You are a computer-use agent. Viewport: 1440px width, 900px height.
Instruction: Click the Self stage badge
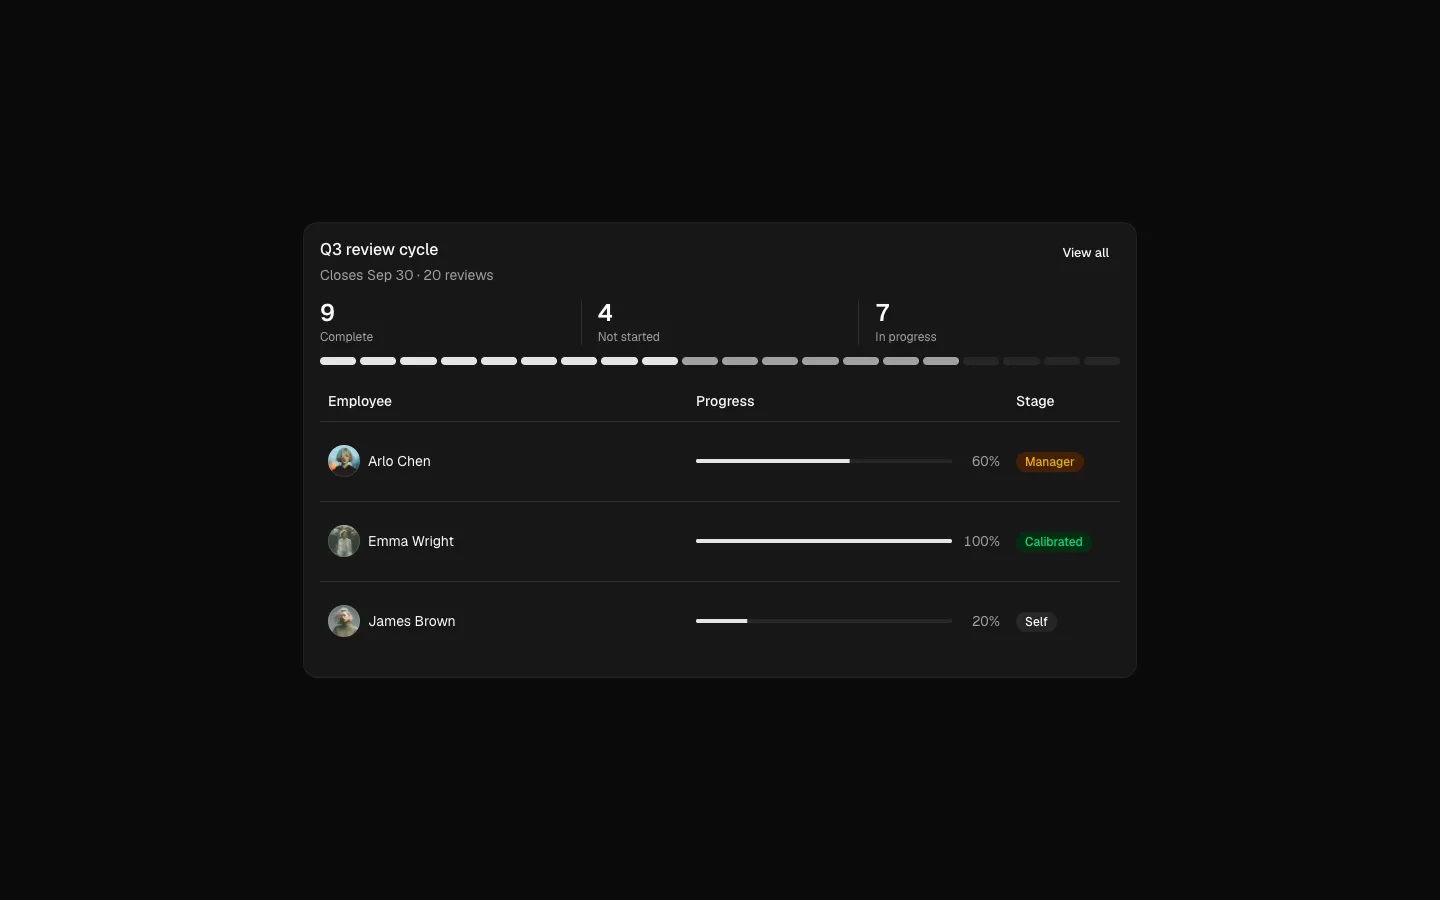[x=1036, y=622]
